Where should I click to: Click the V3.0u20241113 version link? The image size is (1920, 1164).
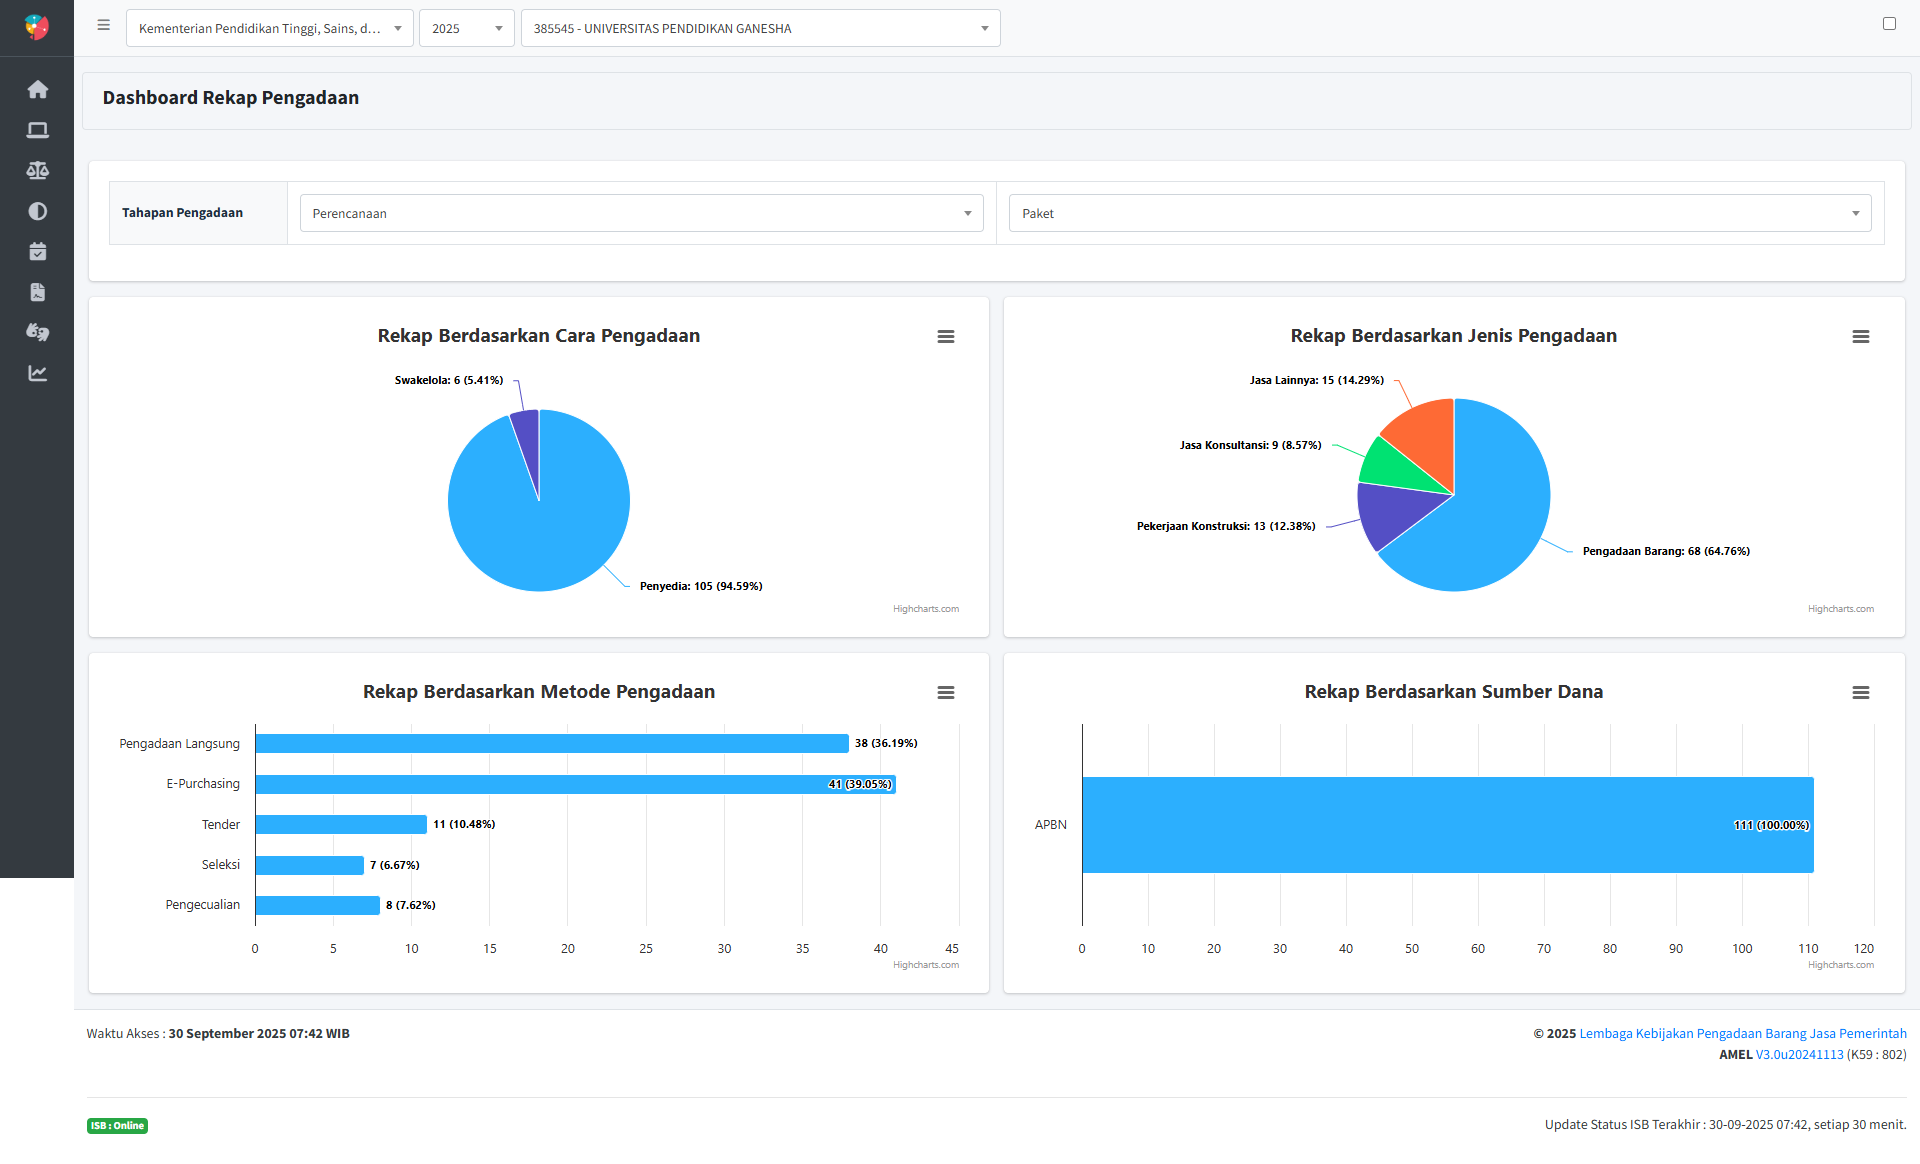point(1799,1054)
